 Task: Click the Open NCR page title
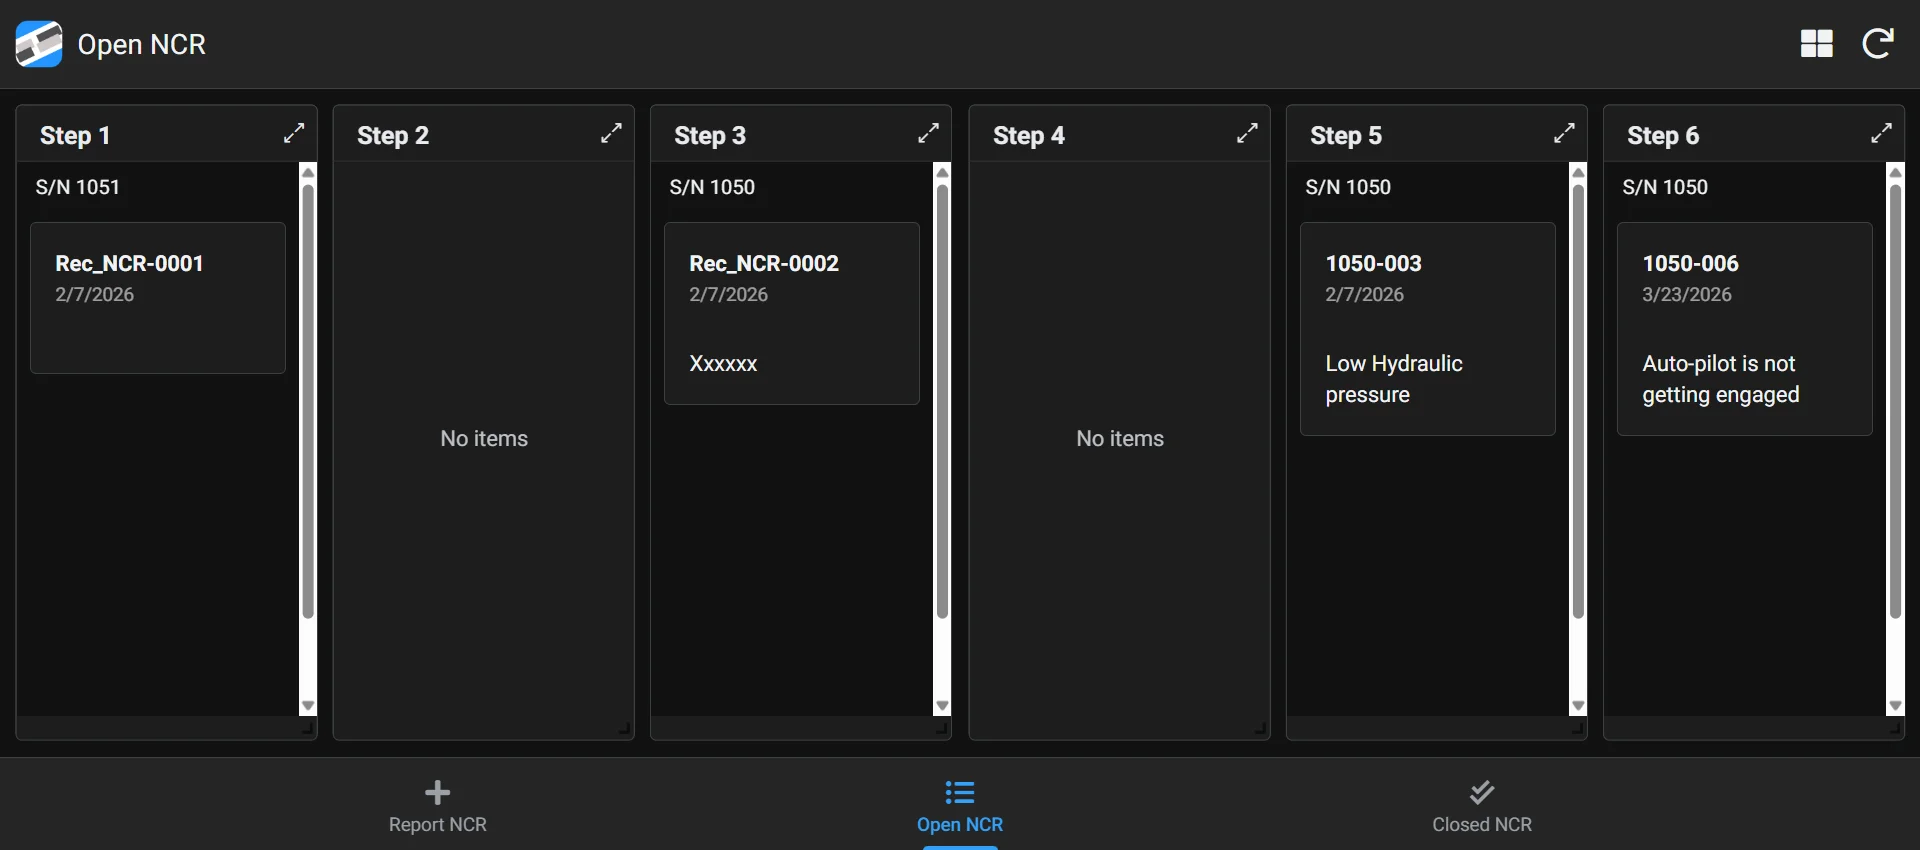[x=142, y=44]
